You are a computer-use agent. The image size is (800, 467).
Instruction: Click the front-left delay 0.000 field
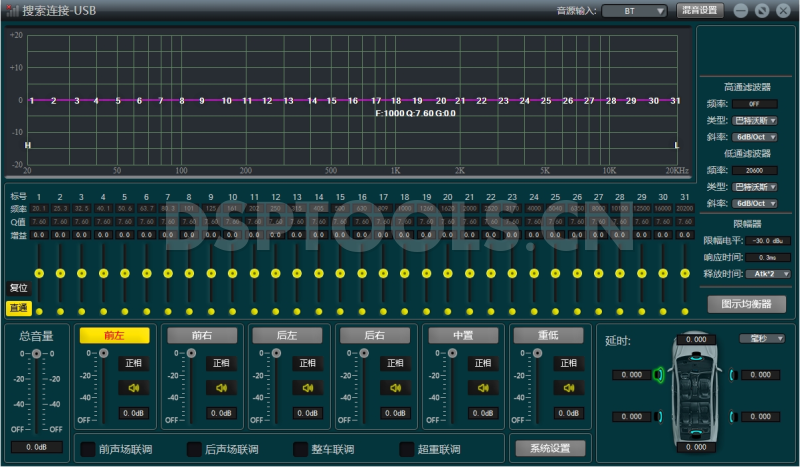(x=632, y=375)
